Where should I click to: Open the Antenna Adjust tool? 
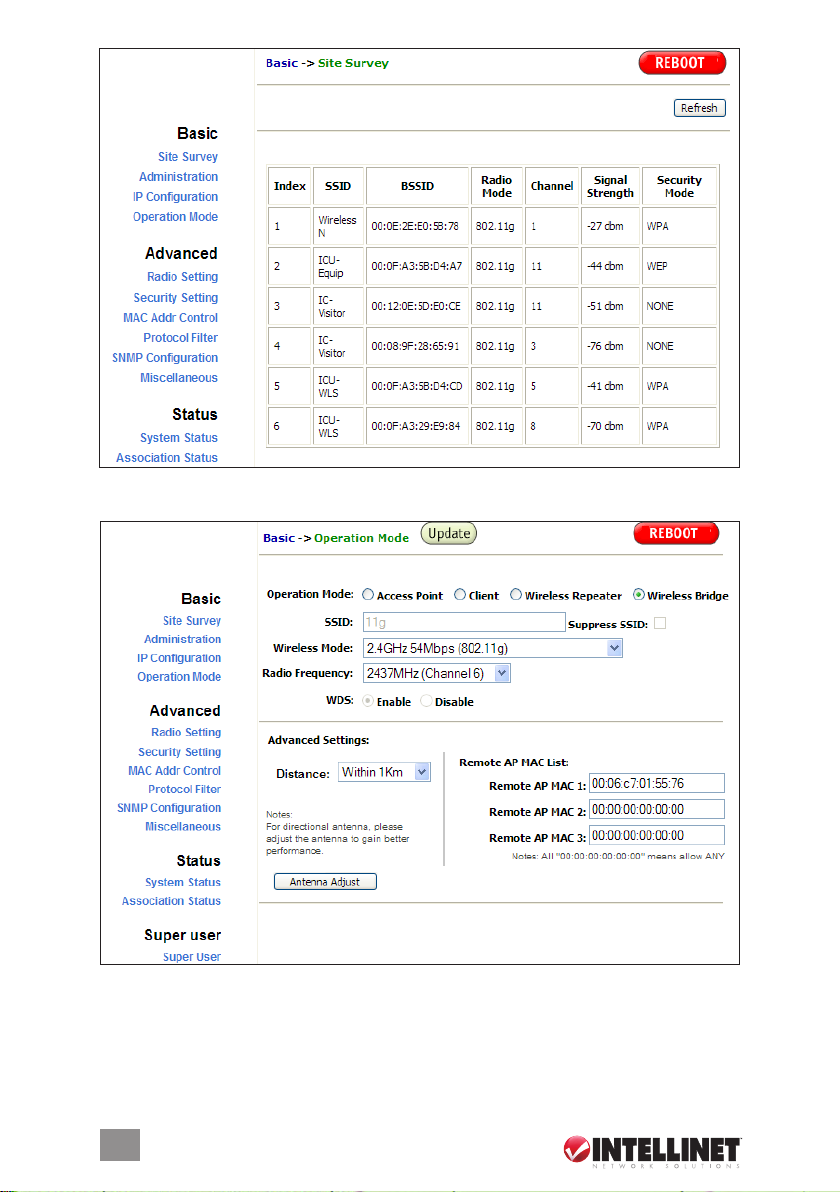point(325,882)
